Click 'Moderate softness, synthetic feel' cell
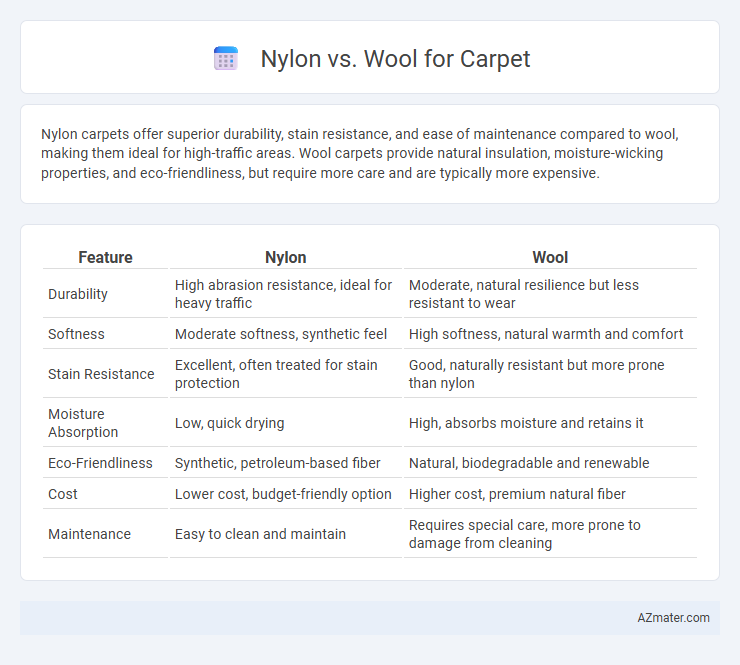Image resolution: width=740 pixels, height=665 pixels. (x=286, y=334)
